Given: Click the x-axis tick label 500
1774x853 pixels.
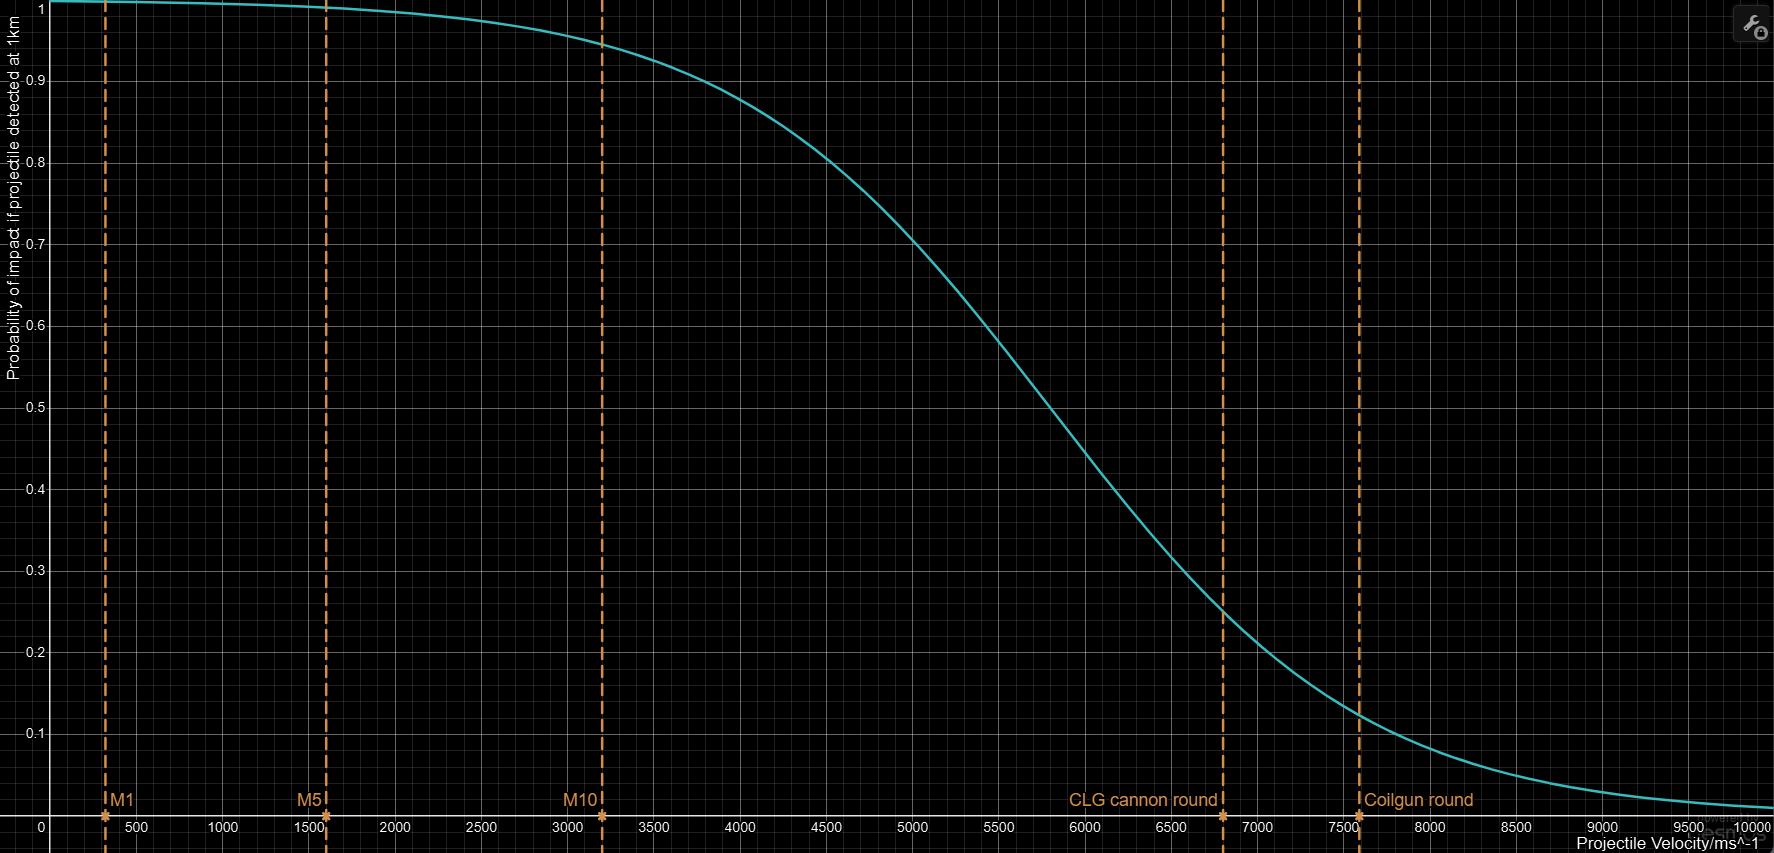Looking at the screenshot, I should pyautogui.click(x=136, y=827).
